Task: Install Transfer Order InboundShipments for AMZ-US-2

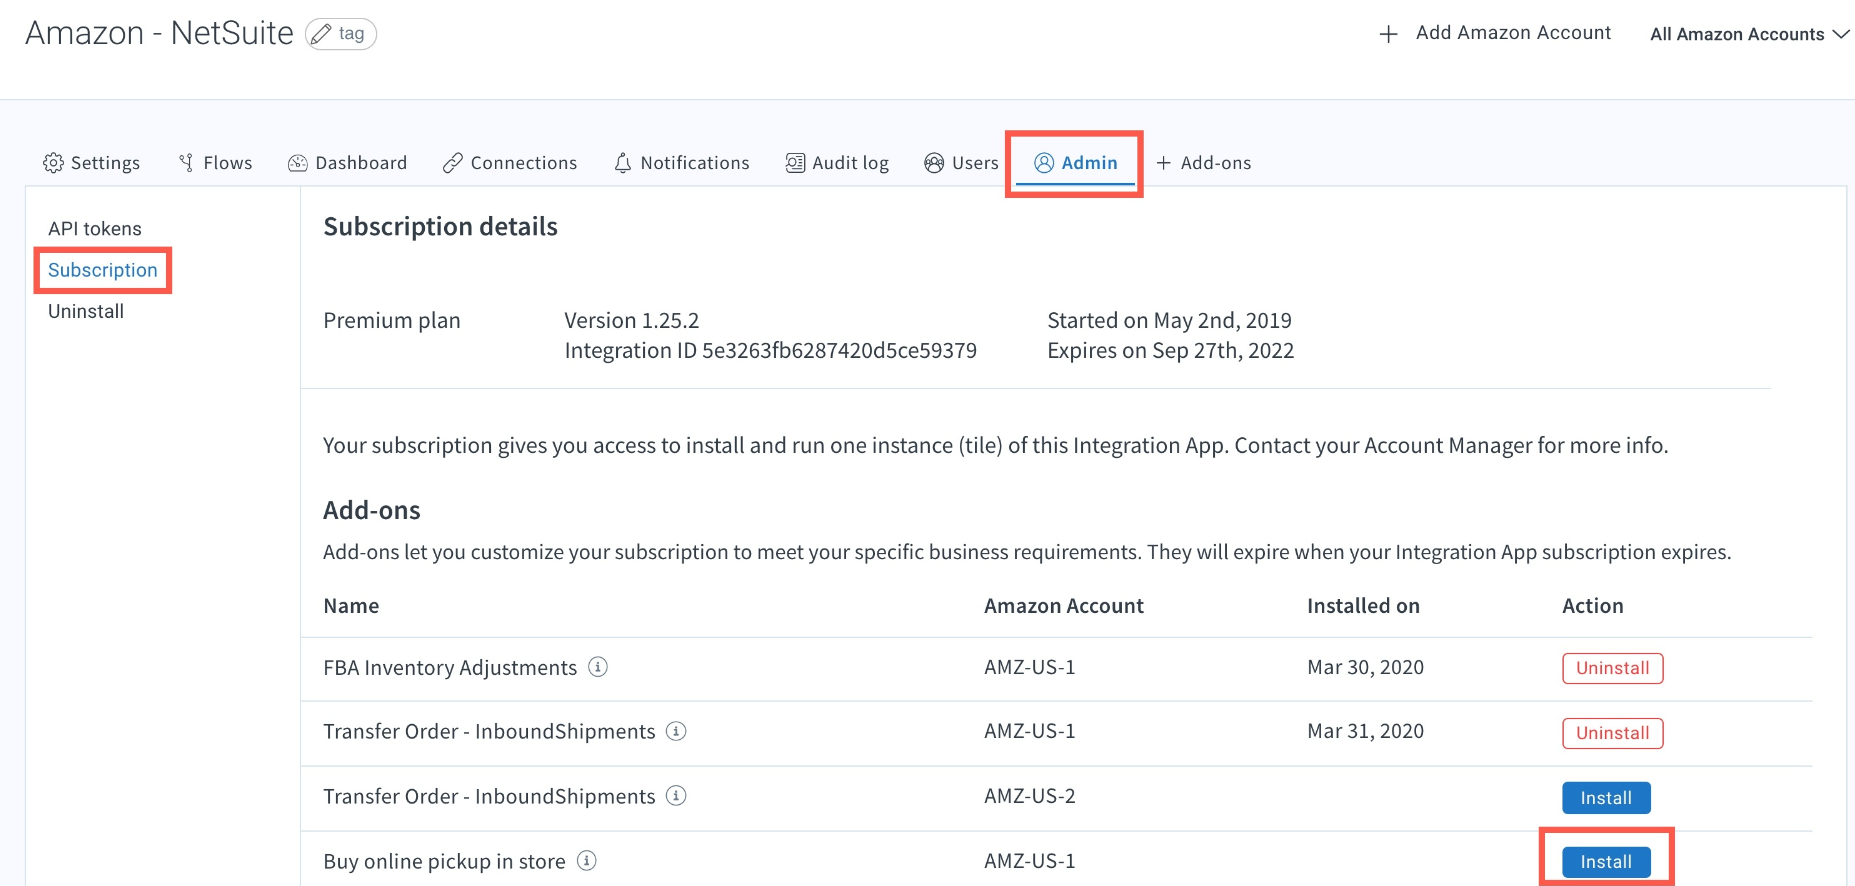Action: click(x=1606, y=798)
